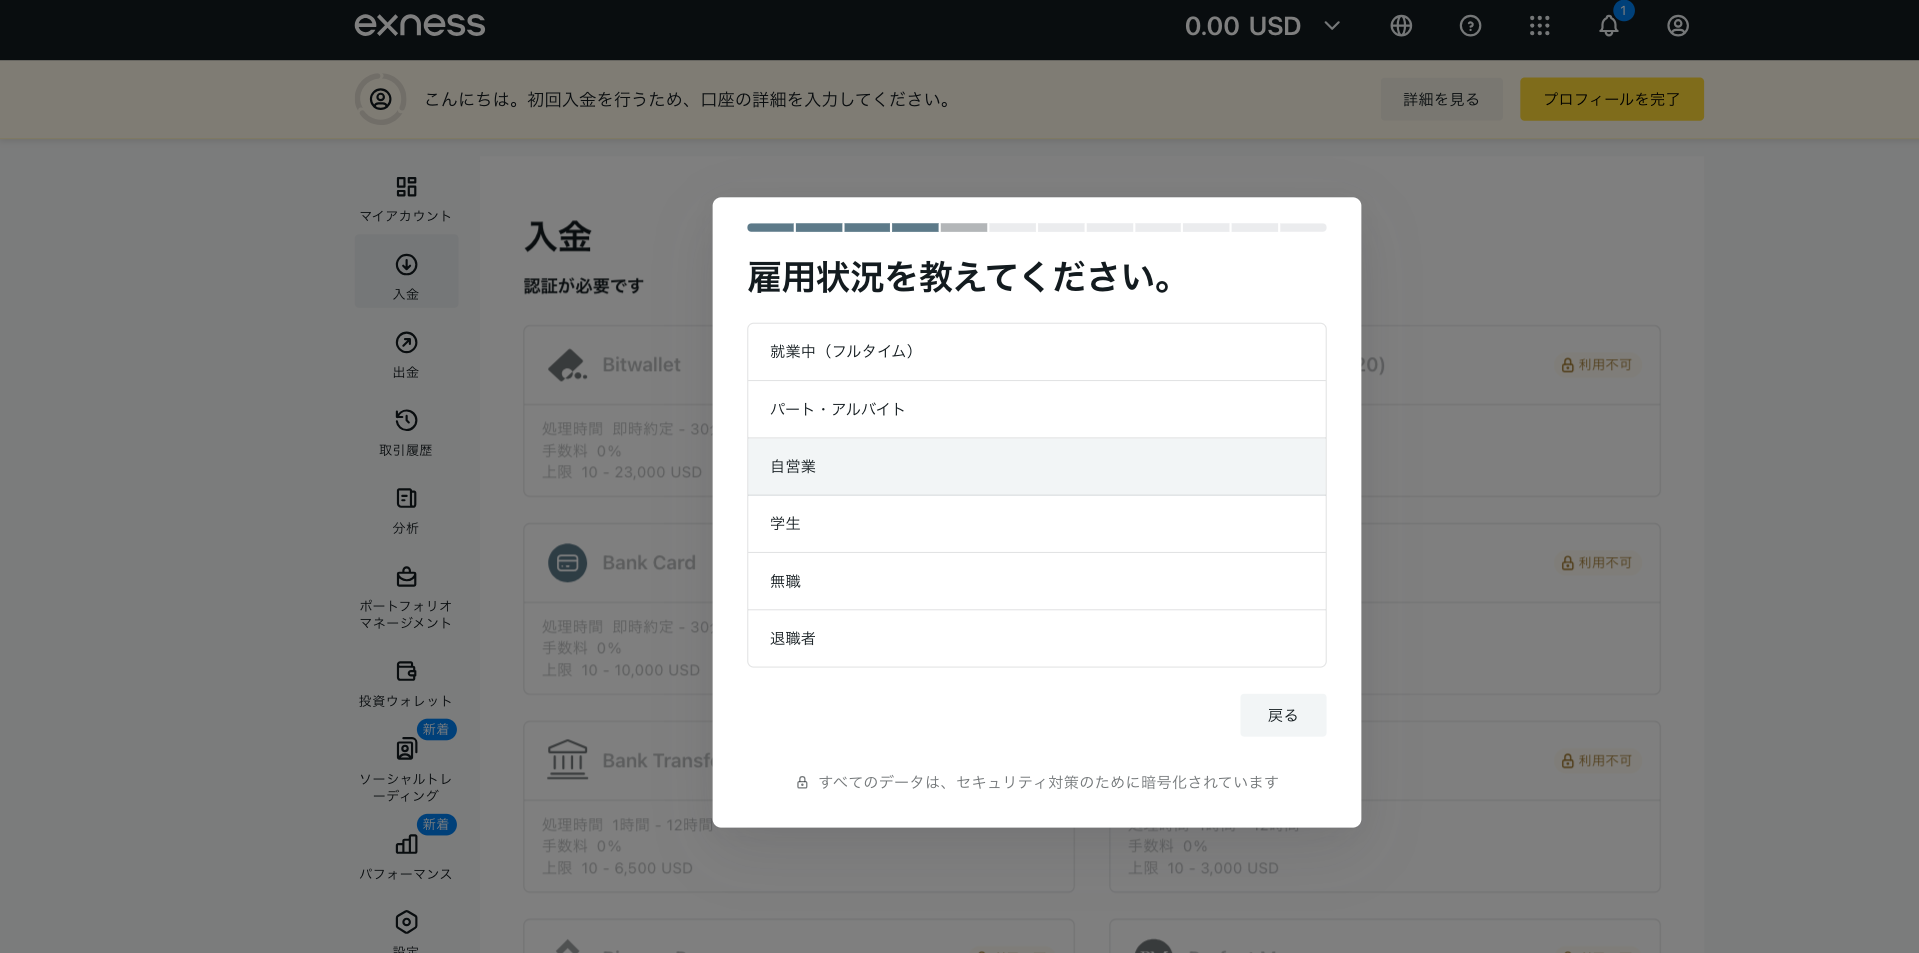Click the first progress bar segment
The width and height of the screenshot is (1919, 953).
point(770,228)
